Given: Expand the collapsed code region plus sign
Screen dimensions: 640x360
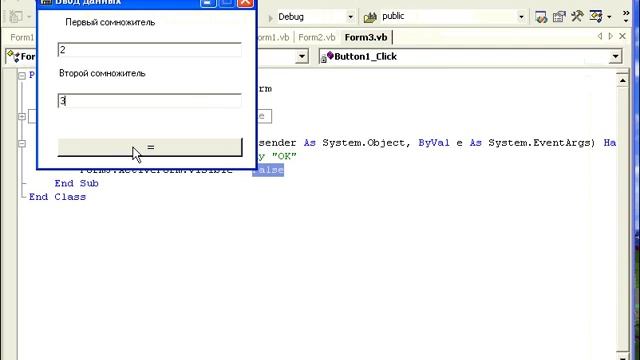Looking at the screenshot, I should (x=22, y=116).
